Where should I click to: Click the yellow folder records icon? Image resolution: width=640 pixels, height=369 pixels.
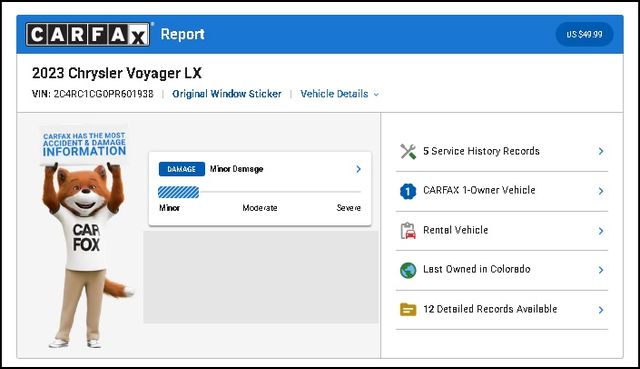coord(408,310)
